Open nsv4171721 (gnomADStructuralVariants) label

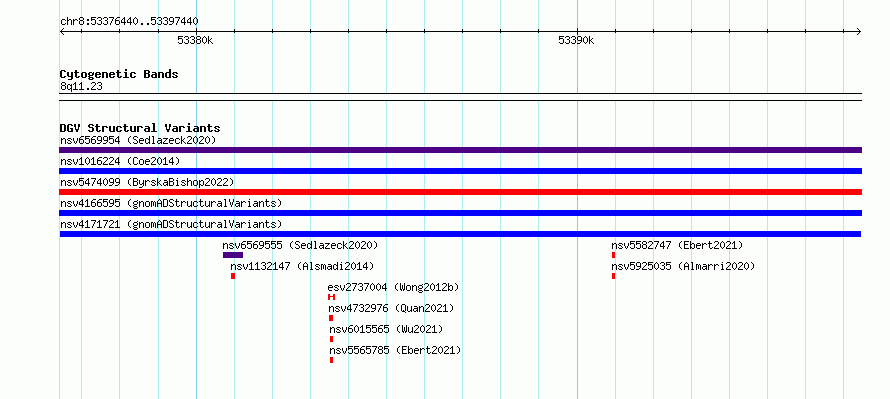[171, 224]
